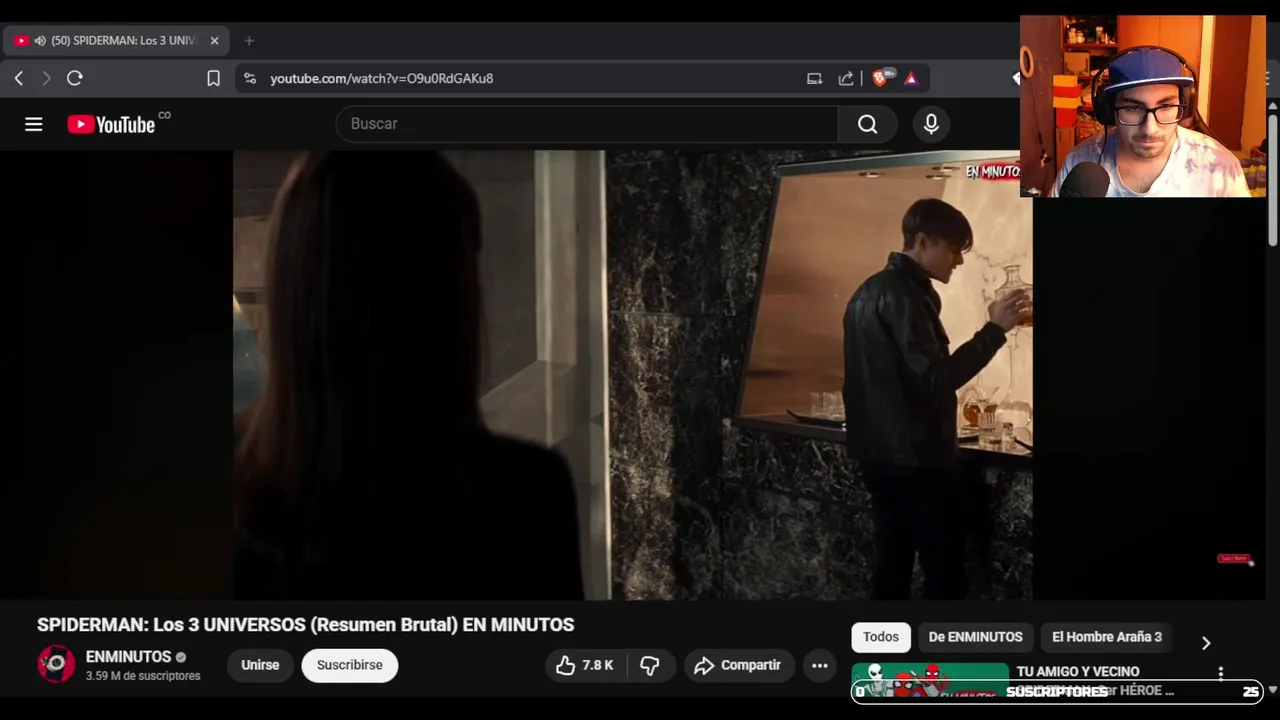Select the De ENMINUTOS filter chip
This screenshot has height=720, width=1280.
[975, 637]
